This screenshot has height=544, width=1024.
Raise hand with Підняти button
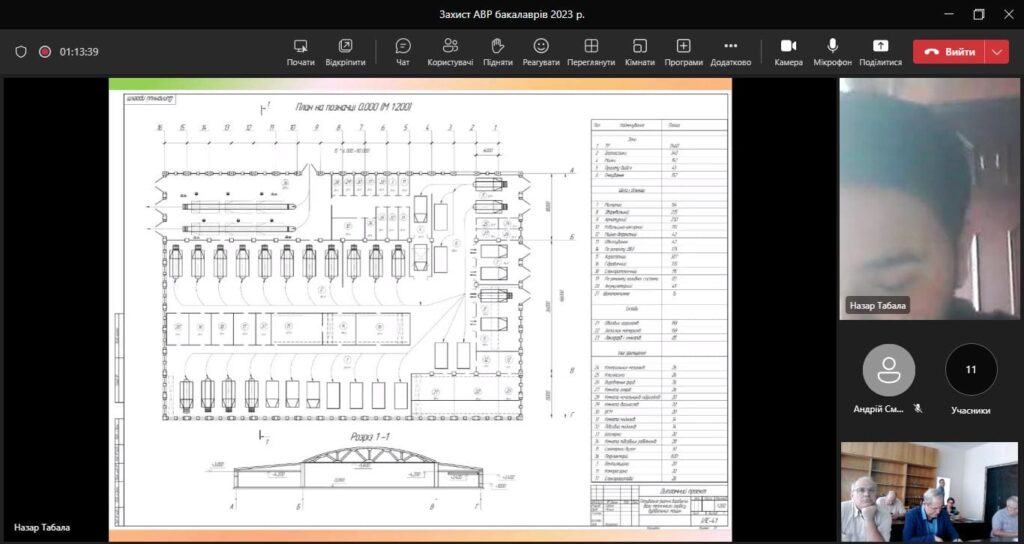498,52
